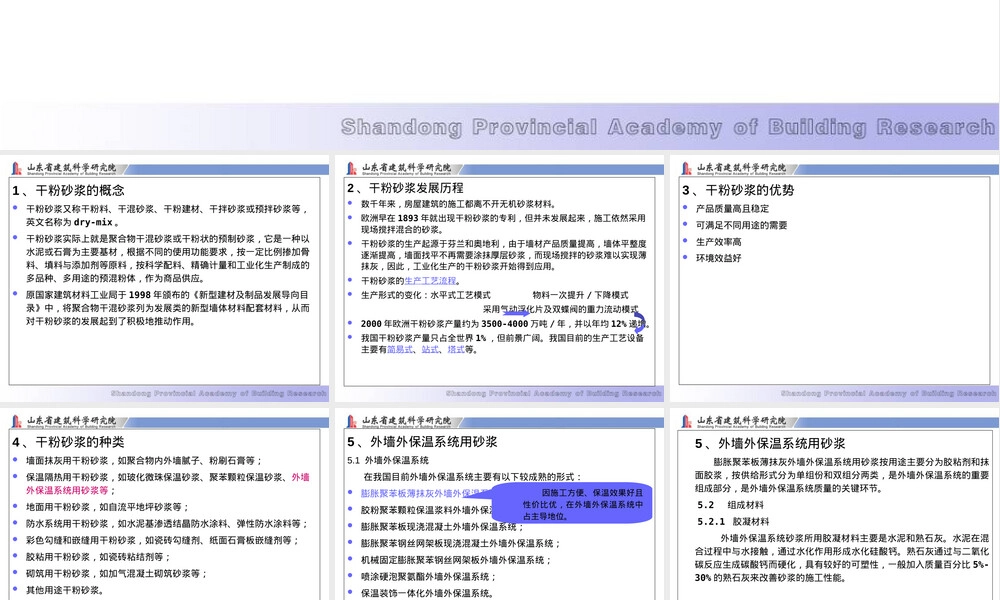The width and height of the screenshot is (1000, 600).
Task: Click the '塔式' hyperlink
Action: click(x=456, y=349)
